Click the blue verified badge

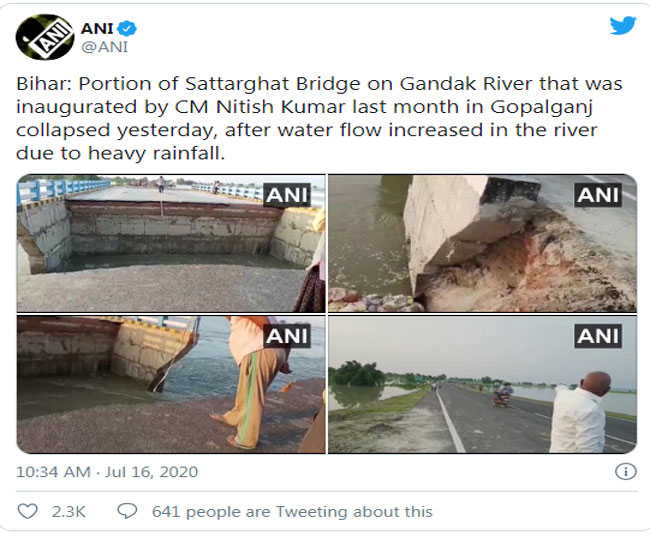130,28
